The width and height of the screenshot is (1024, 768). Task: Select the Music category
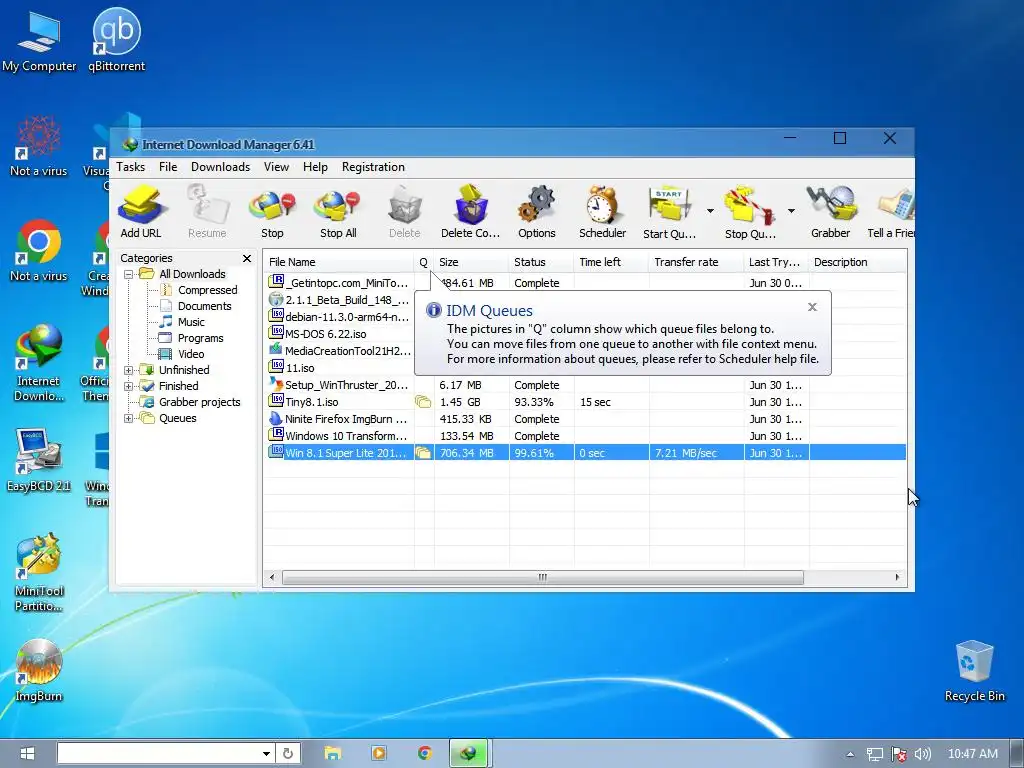[191, 322]
